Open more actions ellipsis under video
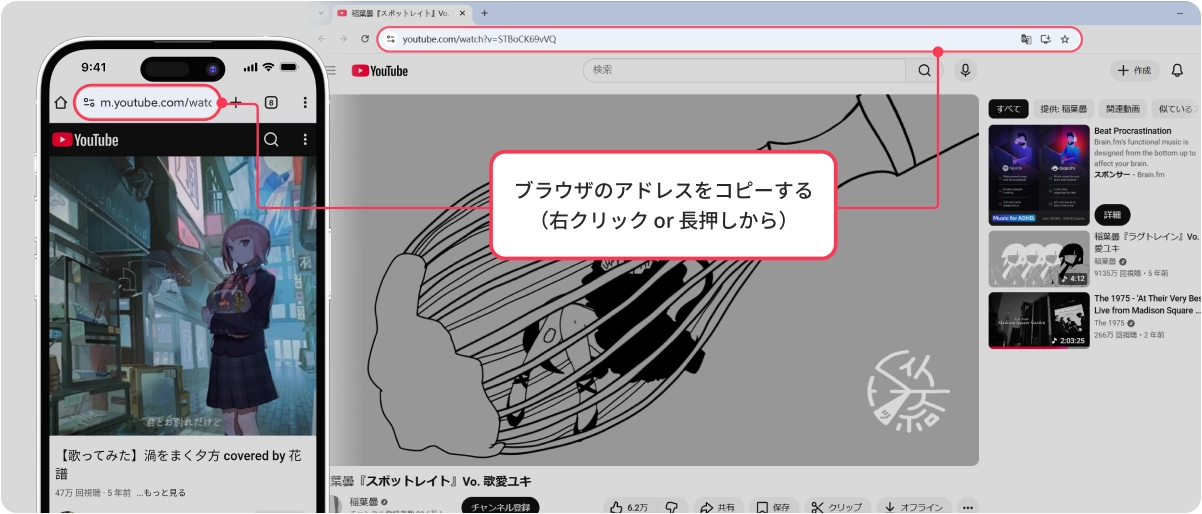 tap(967, 507)
